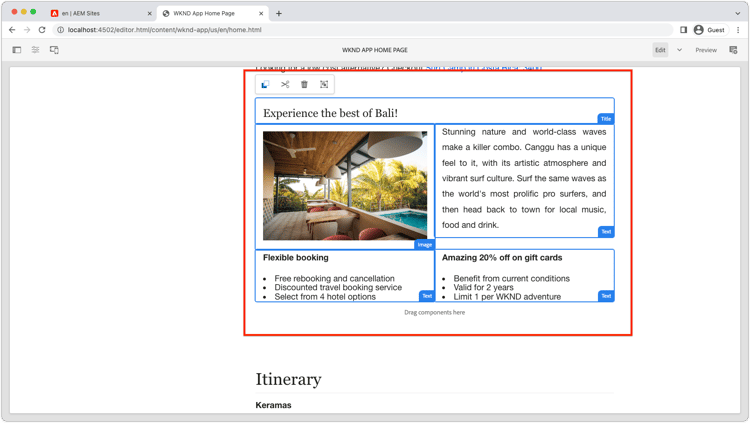Click the cut component scissors icon

(x=285, y=85)
